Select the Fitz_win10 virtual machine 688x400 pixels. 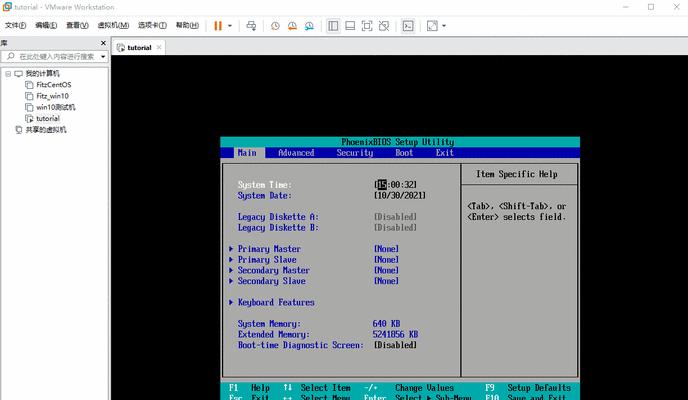(52, 96)
